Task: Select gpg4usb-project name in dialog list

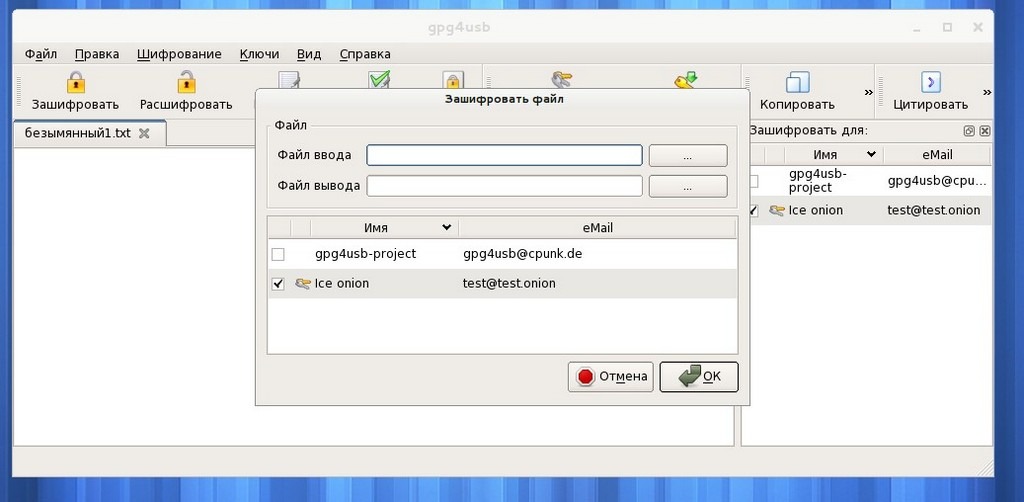Action: (365, 254)
